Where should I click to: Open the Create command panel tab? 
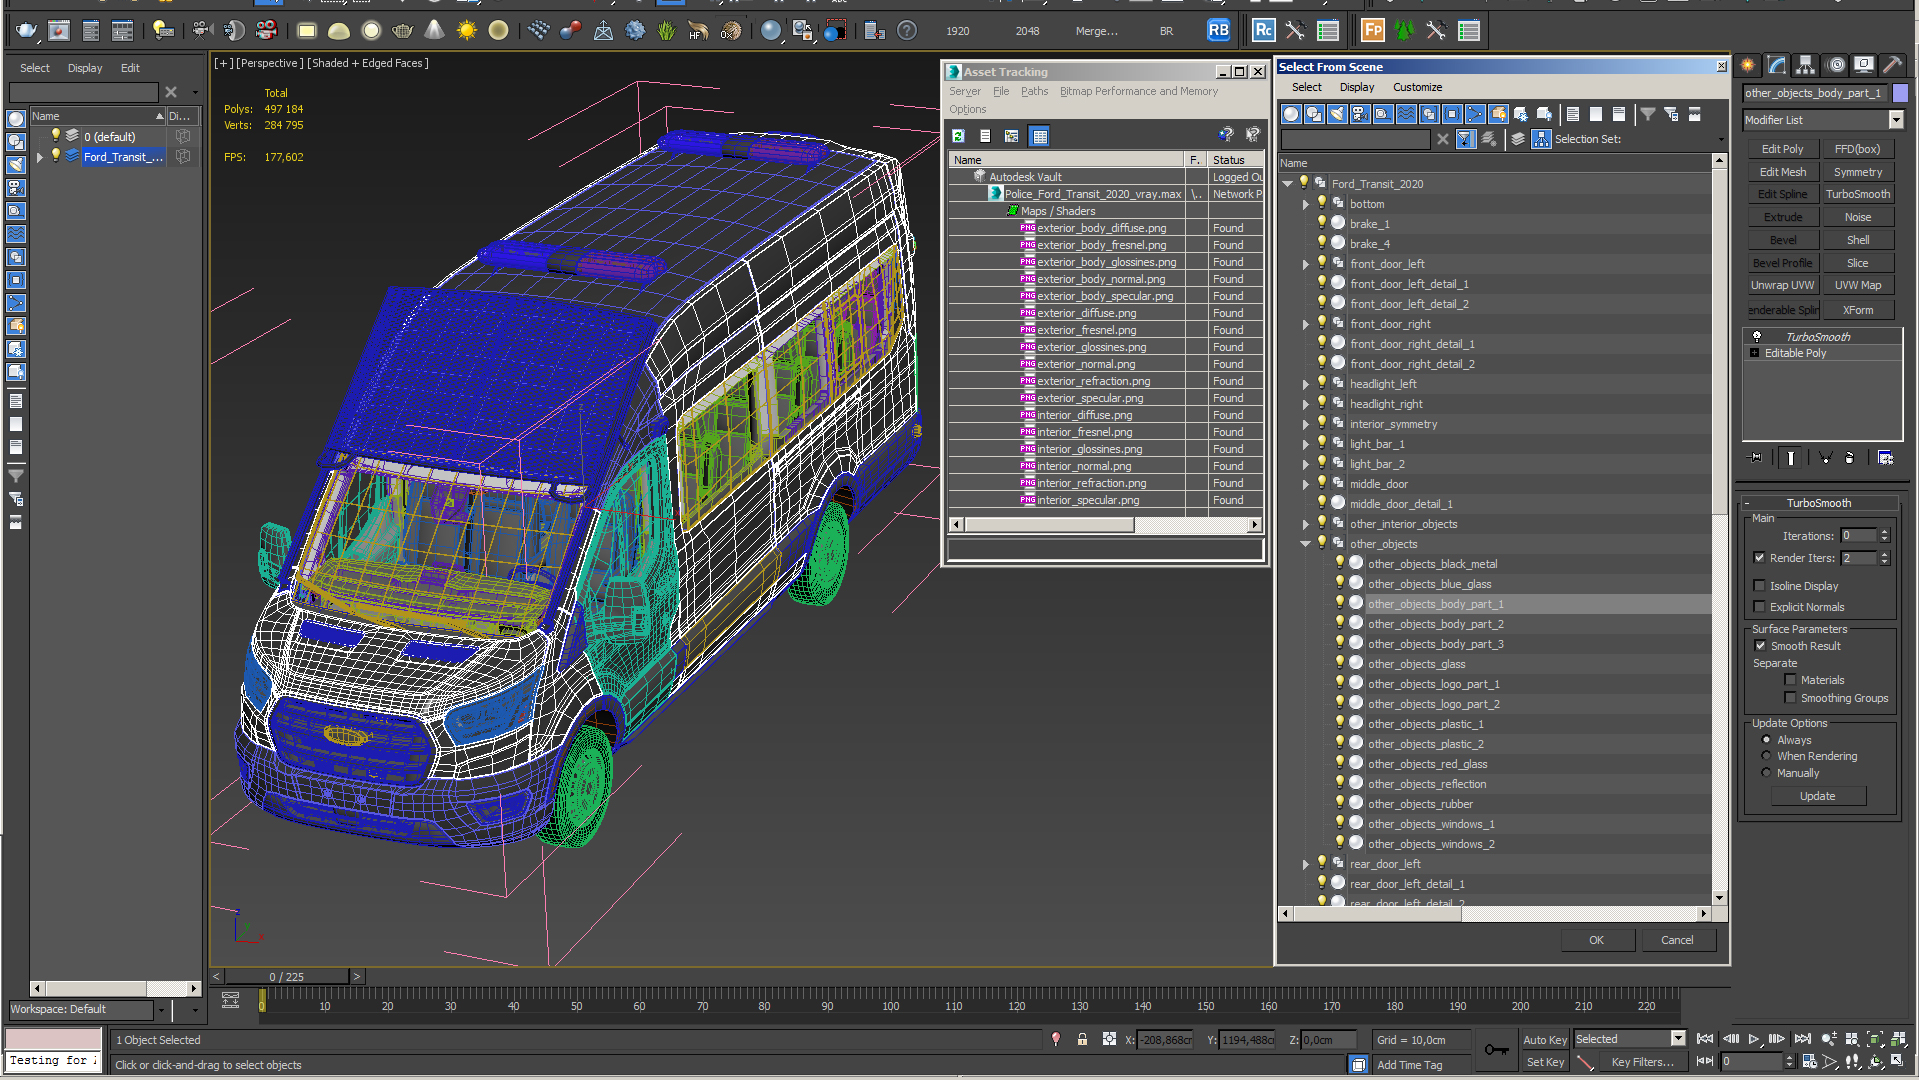1748,65
